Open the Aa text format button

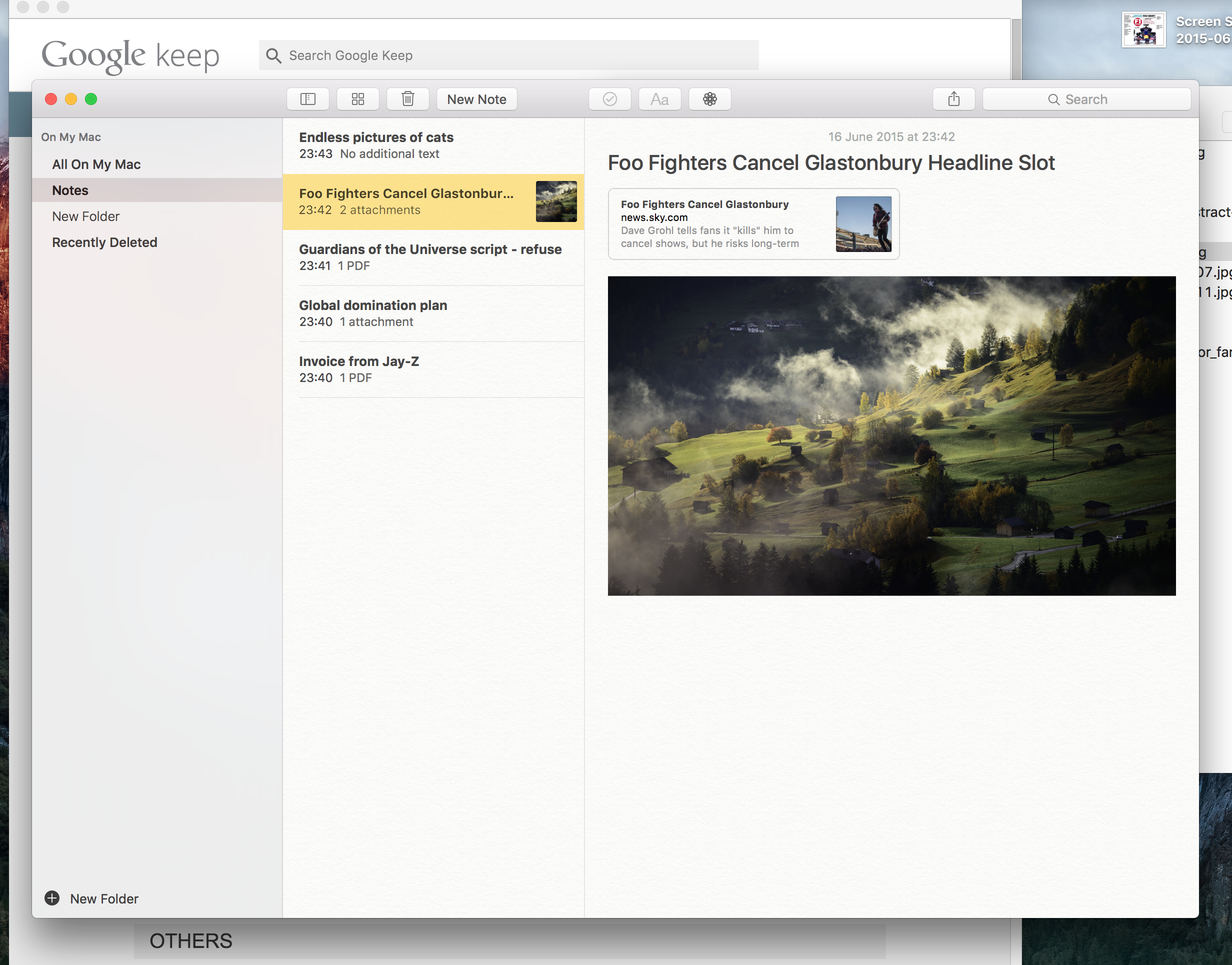click(x=660, y=99)
